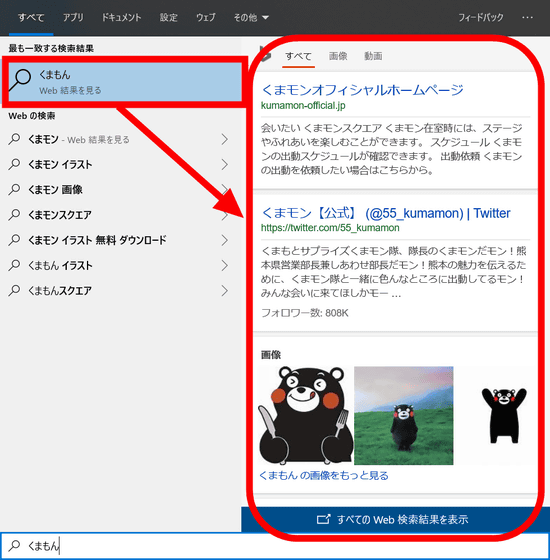Open the kumamon-official.jp URL
Viewport: 550px width, 560px height.
point(303,106)
